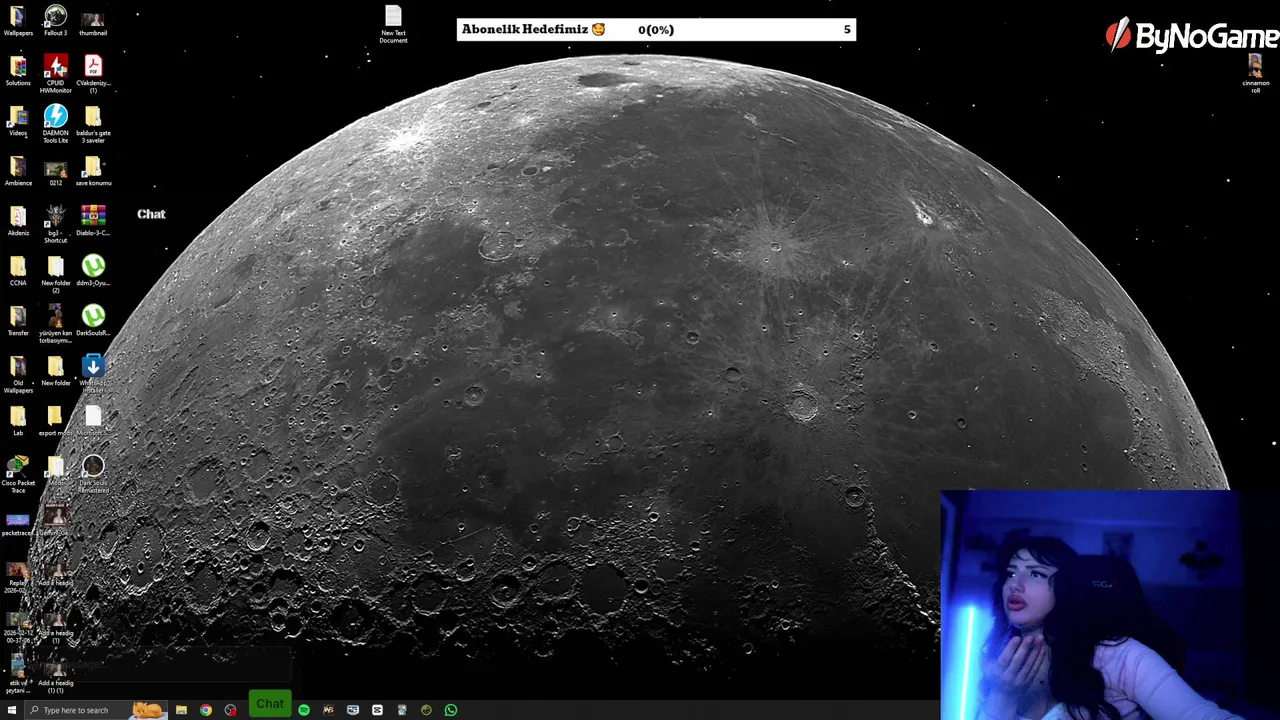This screenshot has height=720, width=1280.
Task: Open WhatsApp from the taskbar
Action: pos(451,710)
